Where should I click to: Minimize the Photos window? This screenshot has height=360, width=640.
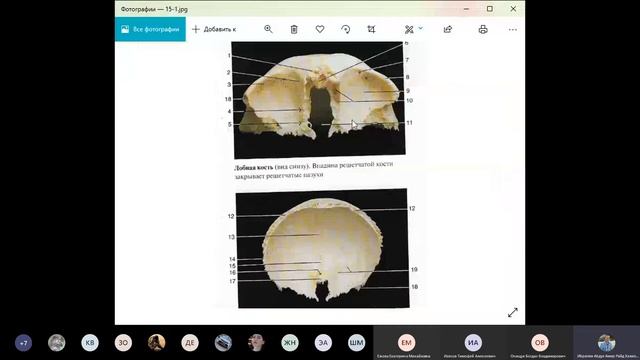point(466,9)
